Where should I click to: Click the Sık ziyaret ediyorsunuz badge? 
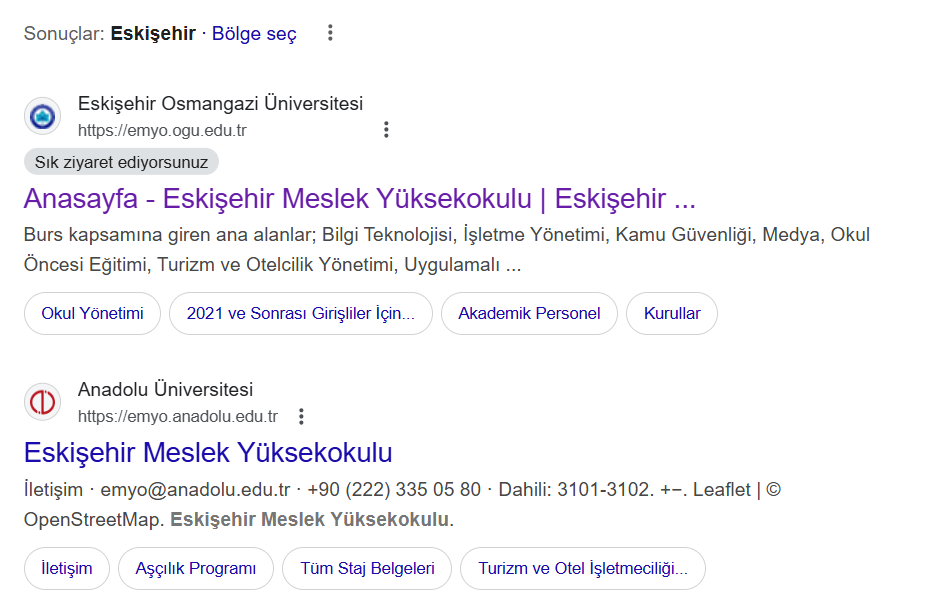pyautogui.click(x=120, y=161)
